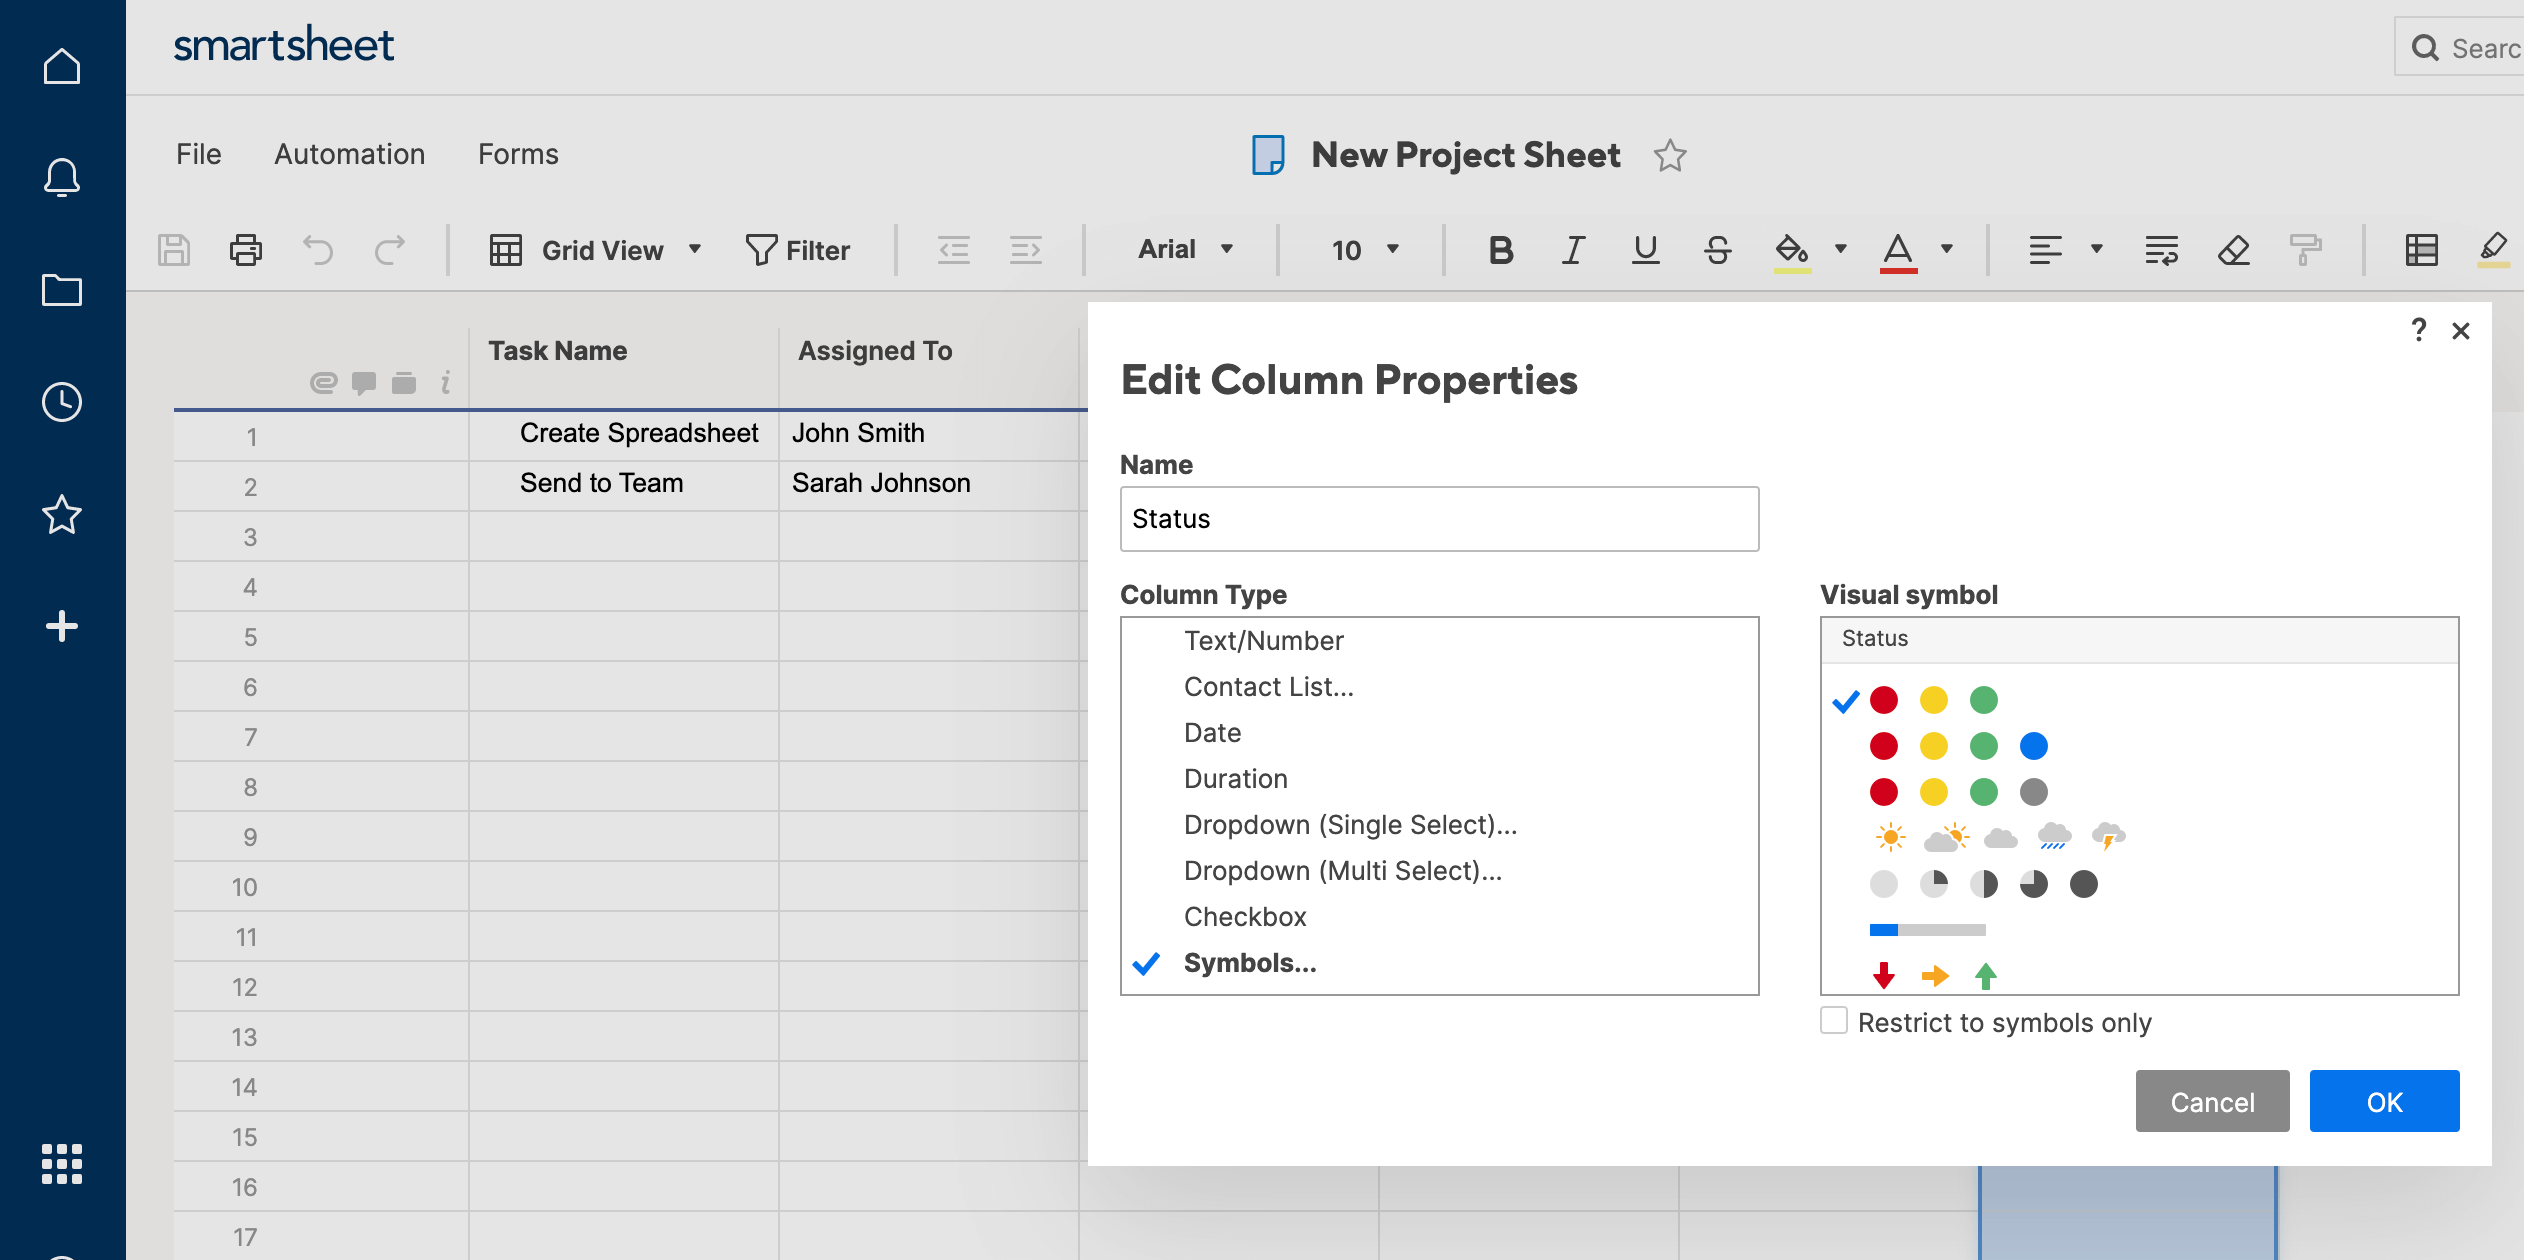The image size is (2524, 1260).
Task: Click the Clear Formatting eraser icon
Action: point(2233,250)
